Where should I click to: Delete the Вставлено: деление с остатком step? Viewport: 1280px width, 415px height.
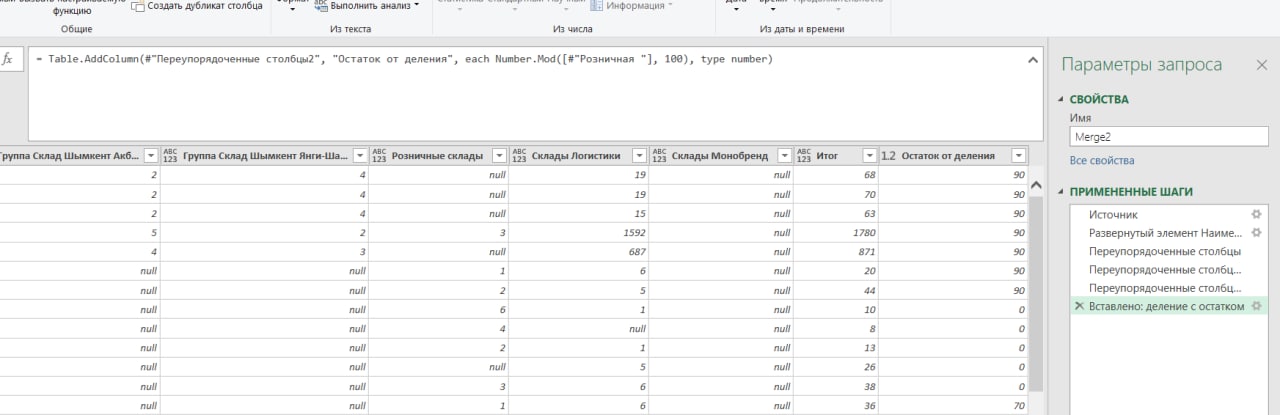[1079, 306]
